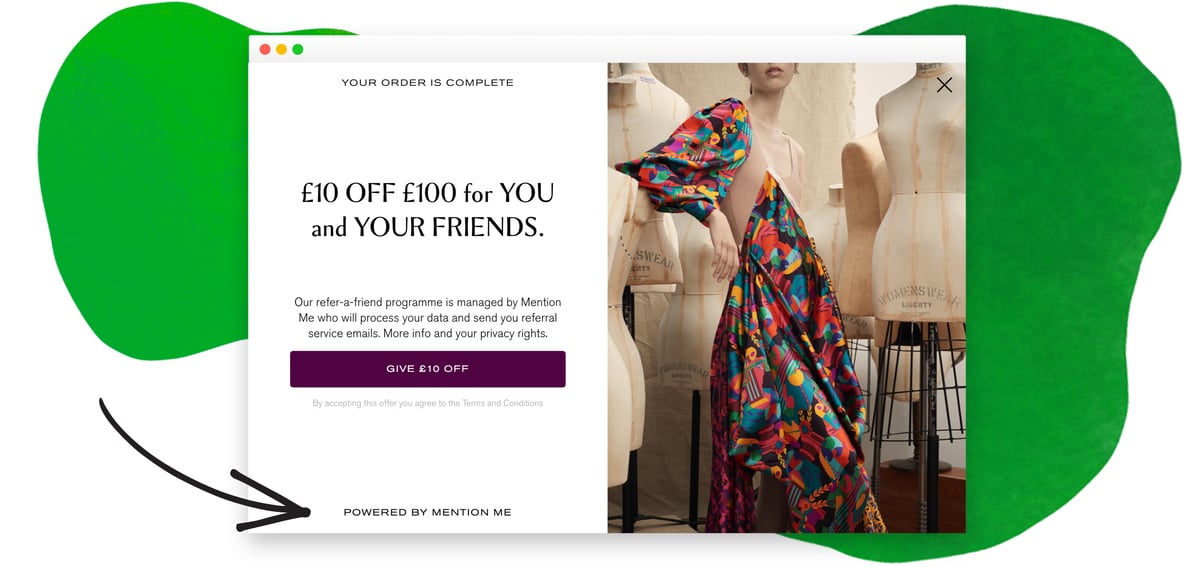The height and width of the screenshot is (567, 1200).
Task: Click the POWERED BY MENTION ME footer
Action: pyautogui.click(x=427, y=512)
